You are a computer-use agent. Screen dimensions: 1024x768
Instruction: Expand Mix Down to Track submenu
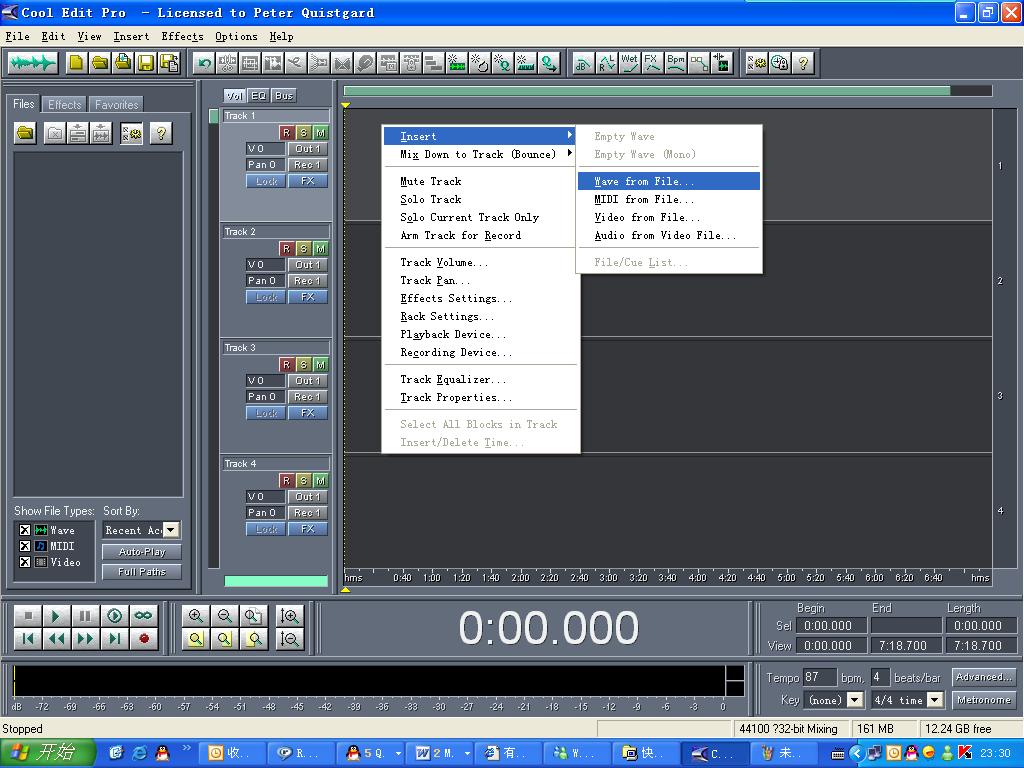coord(481,154)
